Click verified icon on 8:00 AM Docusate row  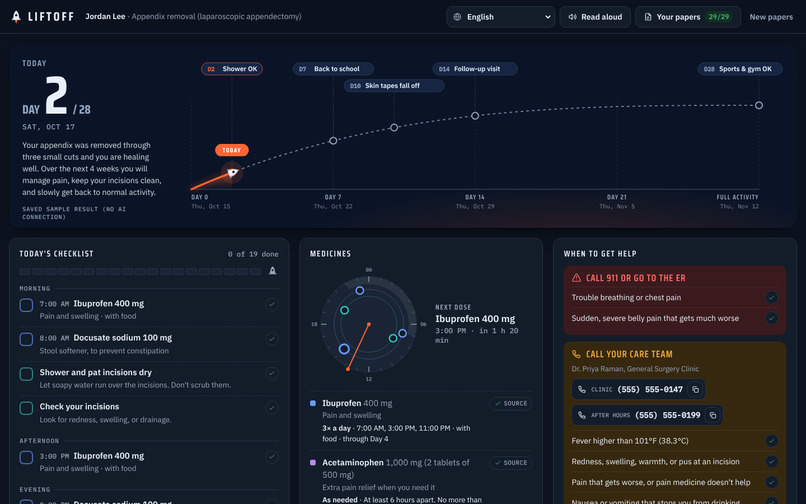[272, 338]
